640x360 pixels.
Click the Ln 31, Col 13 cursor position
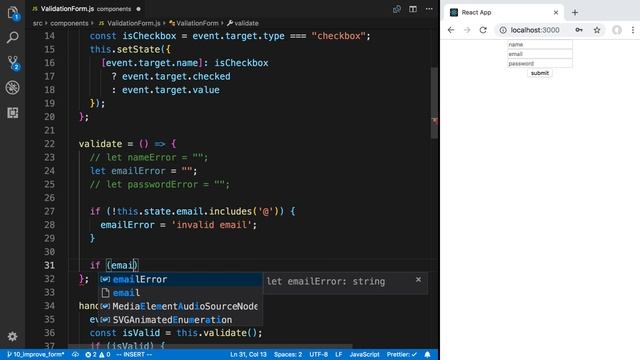tap(248, 354)
